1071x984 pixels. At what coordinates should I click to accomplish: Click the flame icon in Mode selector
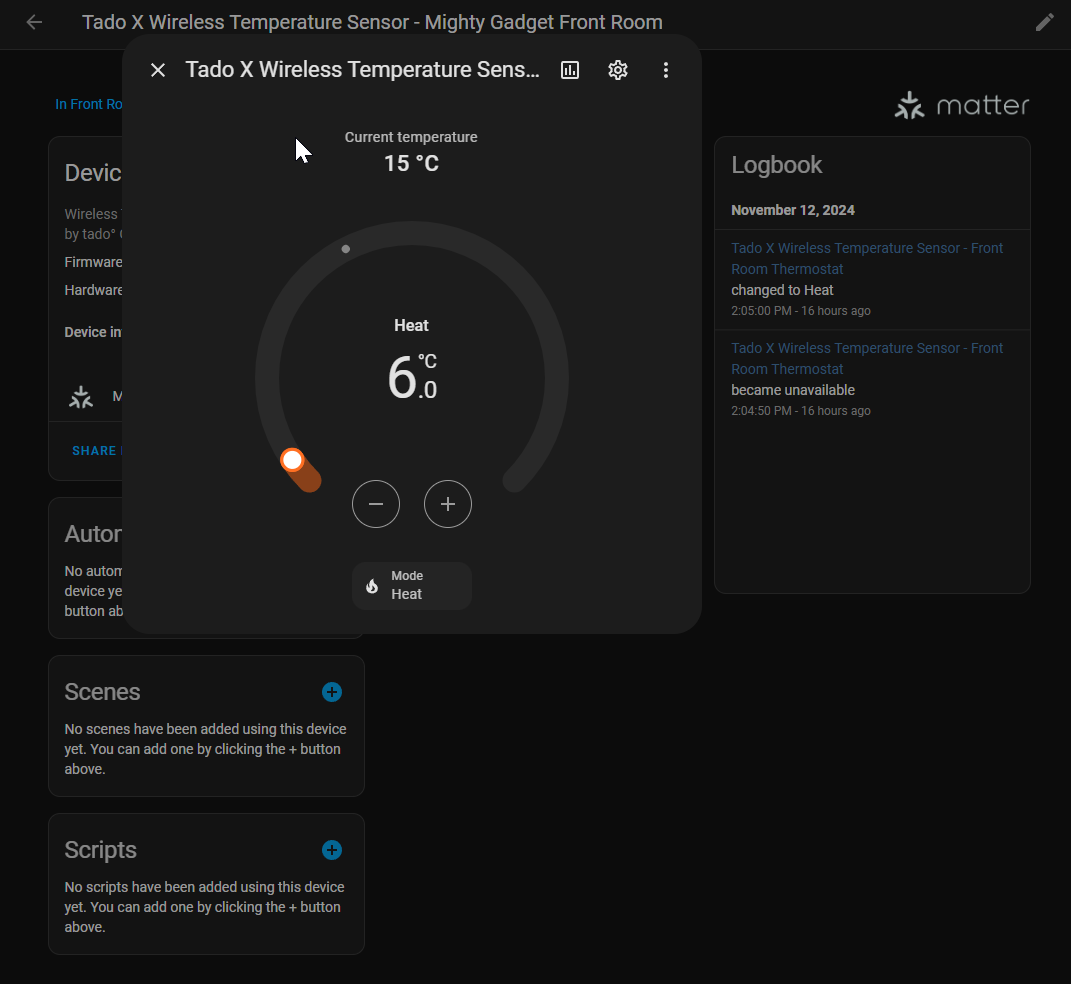tap(372, 586)
